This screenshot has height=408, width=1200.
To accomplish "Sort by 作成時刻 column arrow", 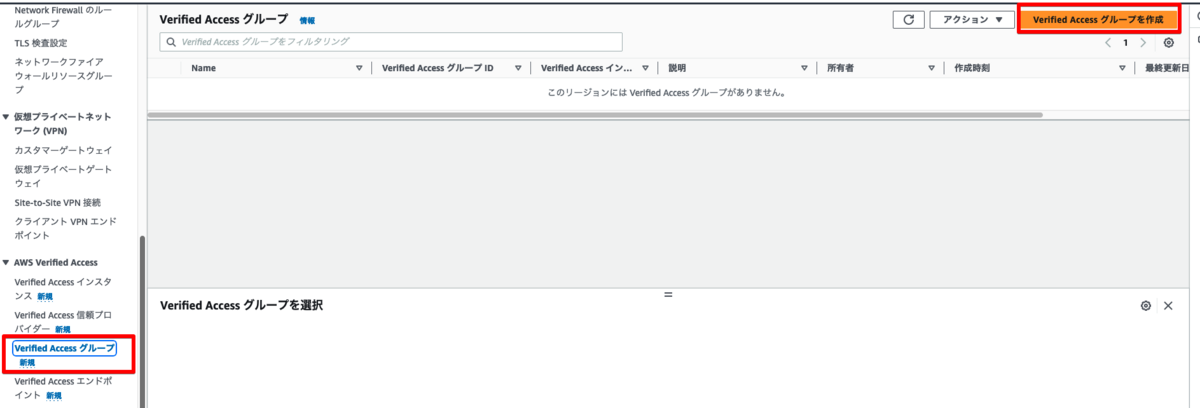I will [x=1122, y=68].
